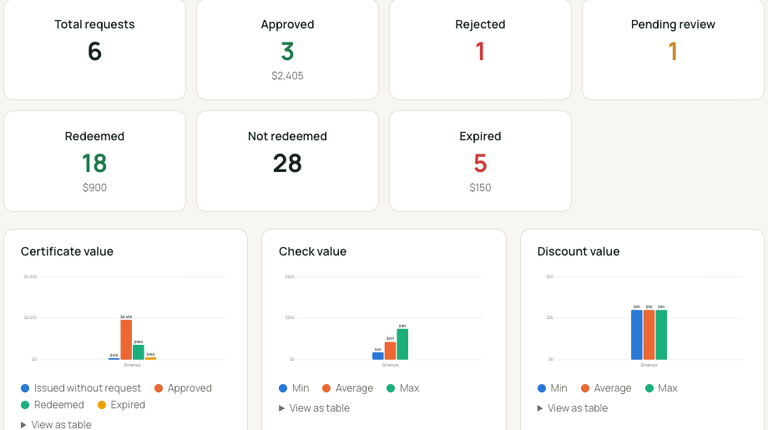
Task: Expand View as table under Certificate value
Action: [x=56, y=424]
